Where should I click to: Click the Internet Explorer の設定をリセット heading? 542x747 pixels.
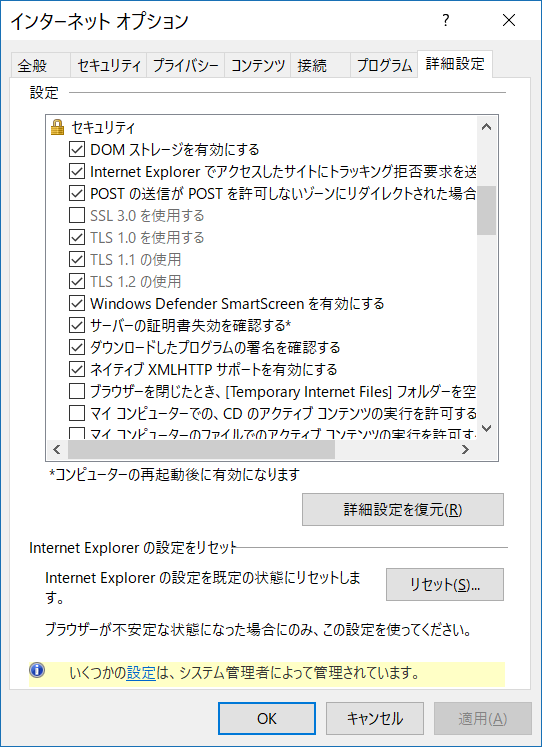[x=133, y=547]
